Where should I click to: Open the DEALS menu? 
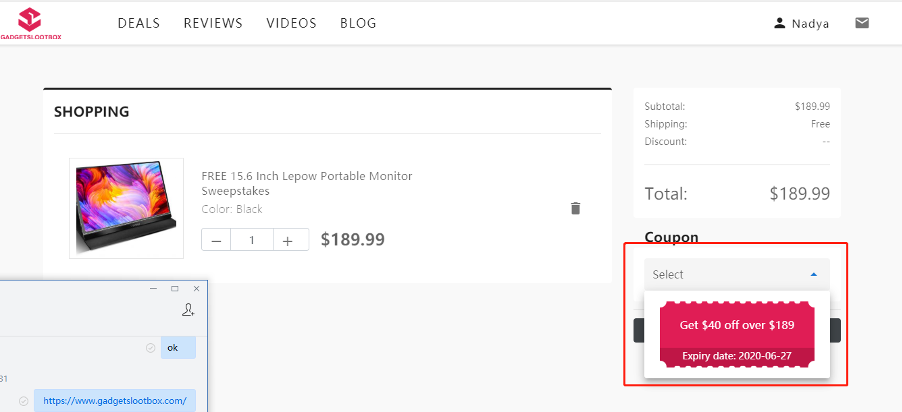(x=138, y=23)
